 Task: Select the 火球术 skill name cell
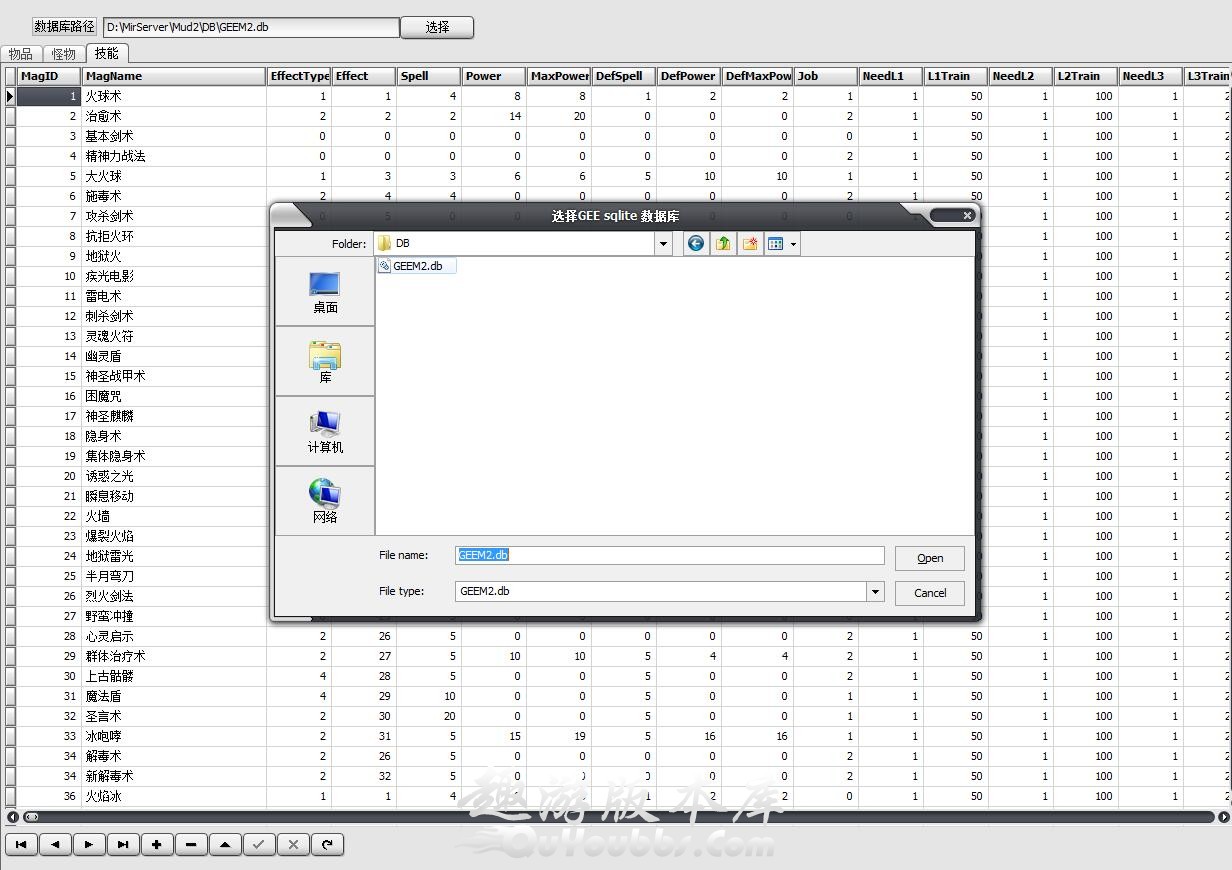point(174,96)
